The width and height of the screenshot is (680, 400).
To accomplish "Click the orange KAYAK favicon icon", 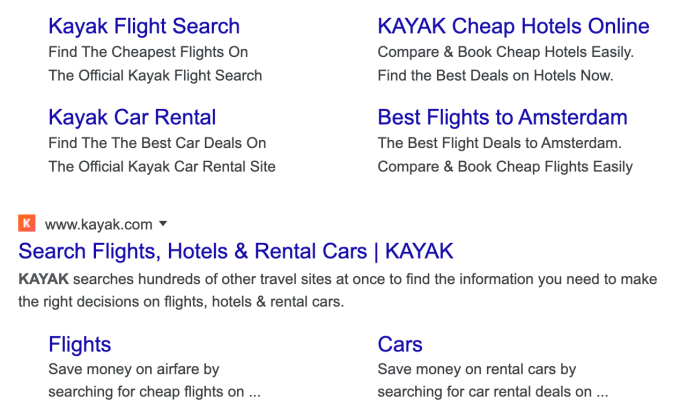I will 26,223.
